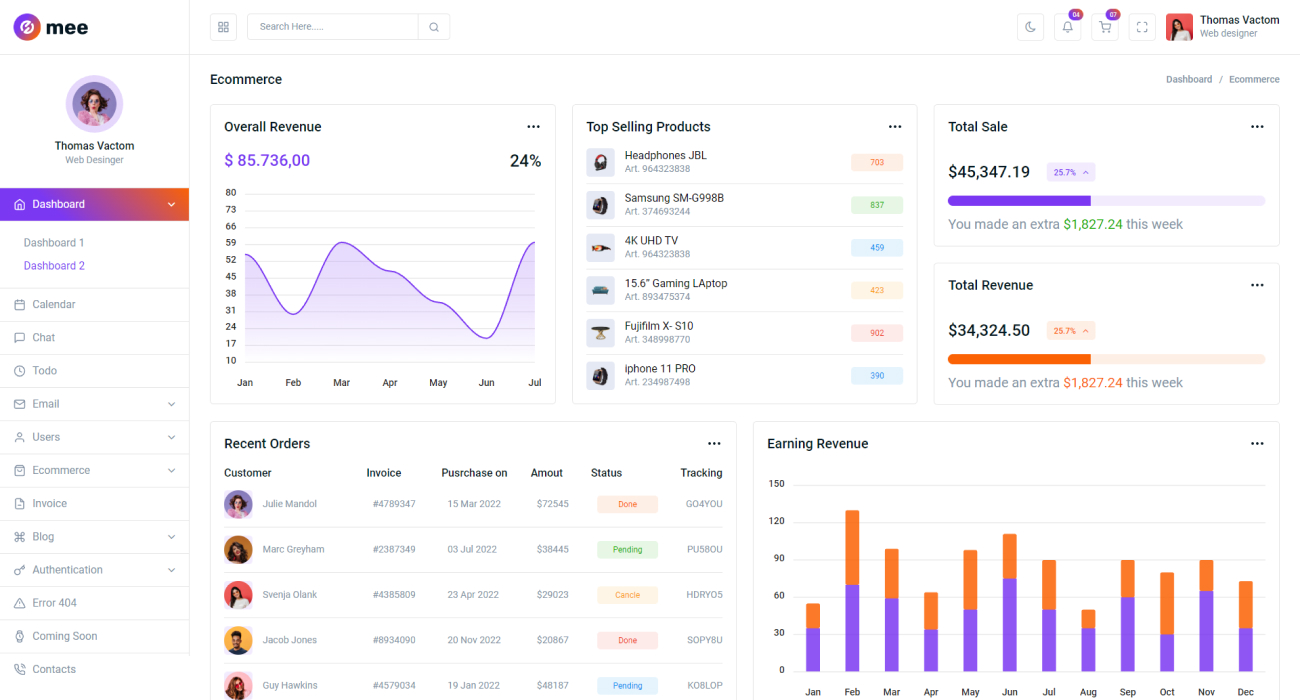Click the Dashboard home icon
This screenshot has width=1300, height=700.
pyautogui.click(x=19, y=204)
